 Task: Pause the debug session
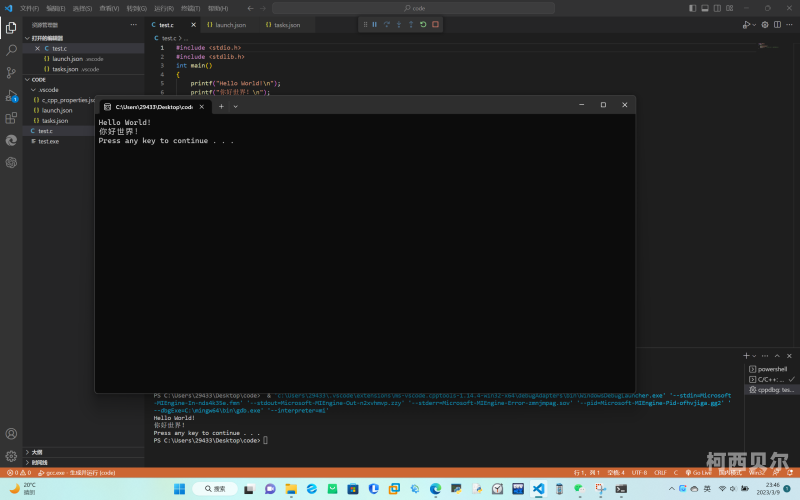pos(374,24)
